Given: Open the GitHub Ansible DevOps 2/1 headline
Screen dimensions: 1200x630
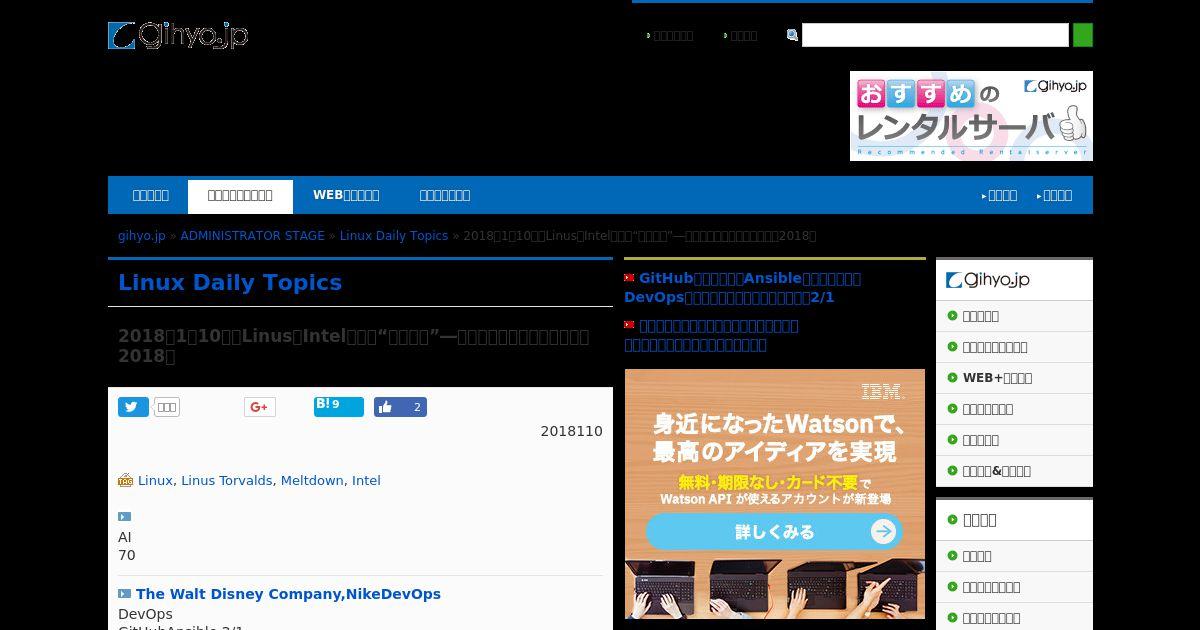Looking at the screenshot, I should pyautogui.click(x=742, y=288).
